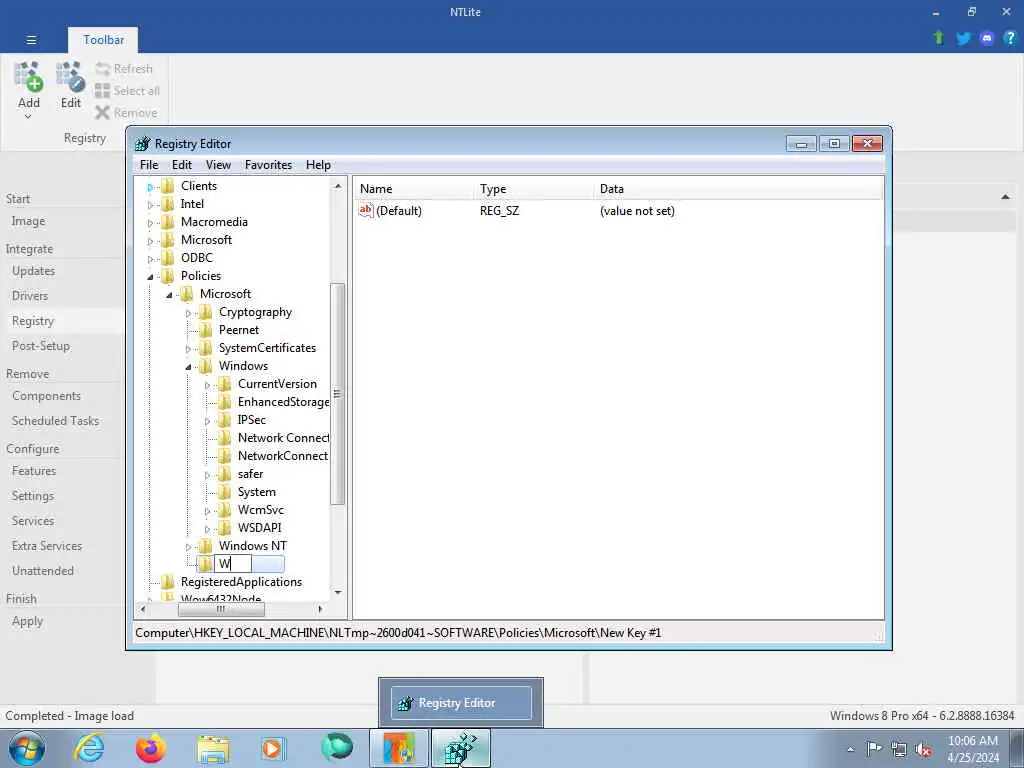The width and height of the screenshot is (1024, 768).
Task: Open the View menu in Registry Editor
Action: pos(218,165)
